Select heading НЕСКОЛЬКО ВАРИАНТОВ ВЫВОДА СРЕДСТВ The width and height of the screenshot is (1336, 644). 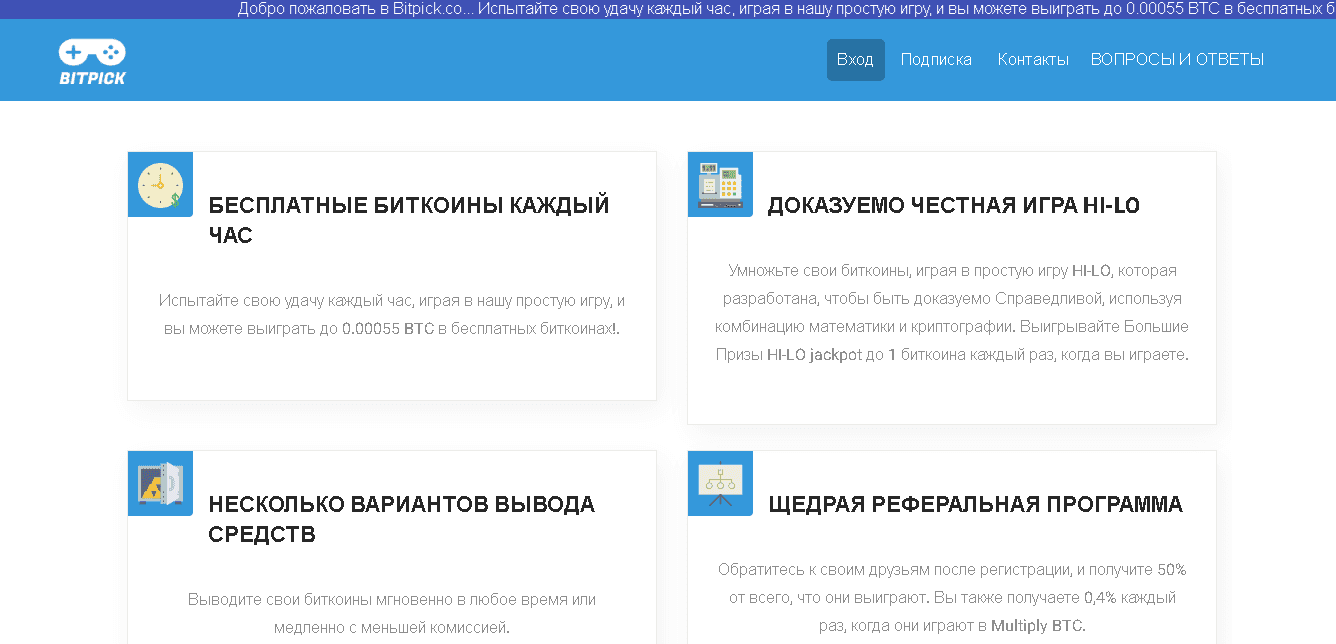point(401,519)
